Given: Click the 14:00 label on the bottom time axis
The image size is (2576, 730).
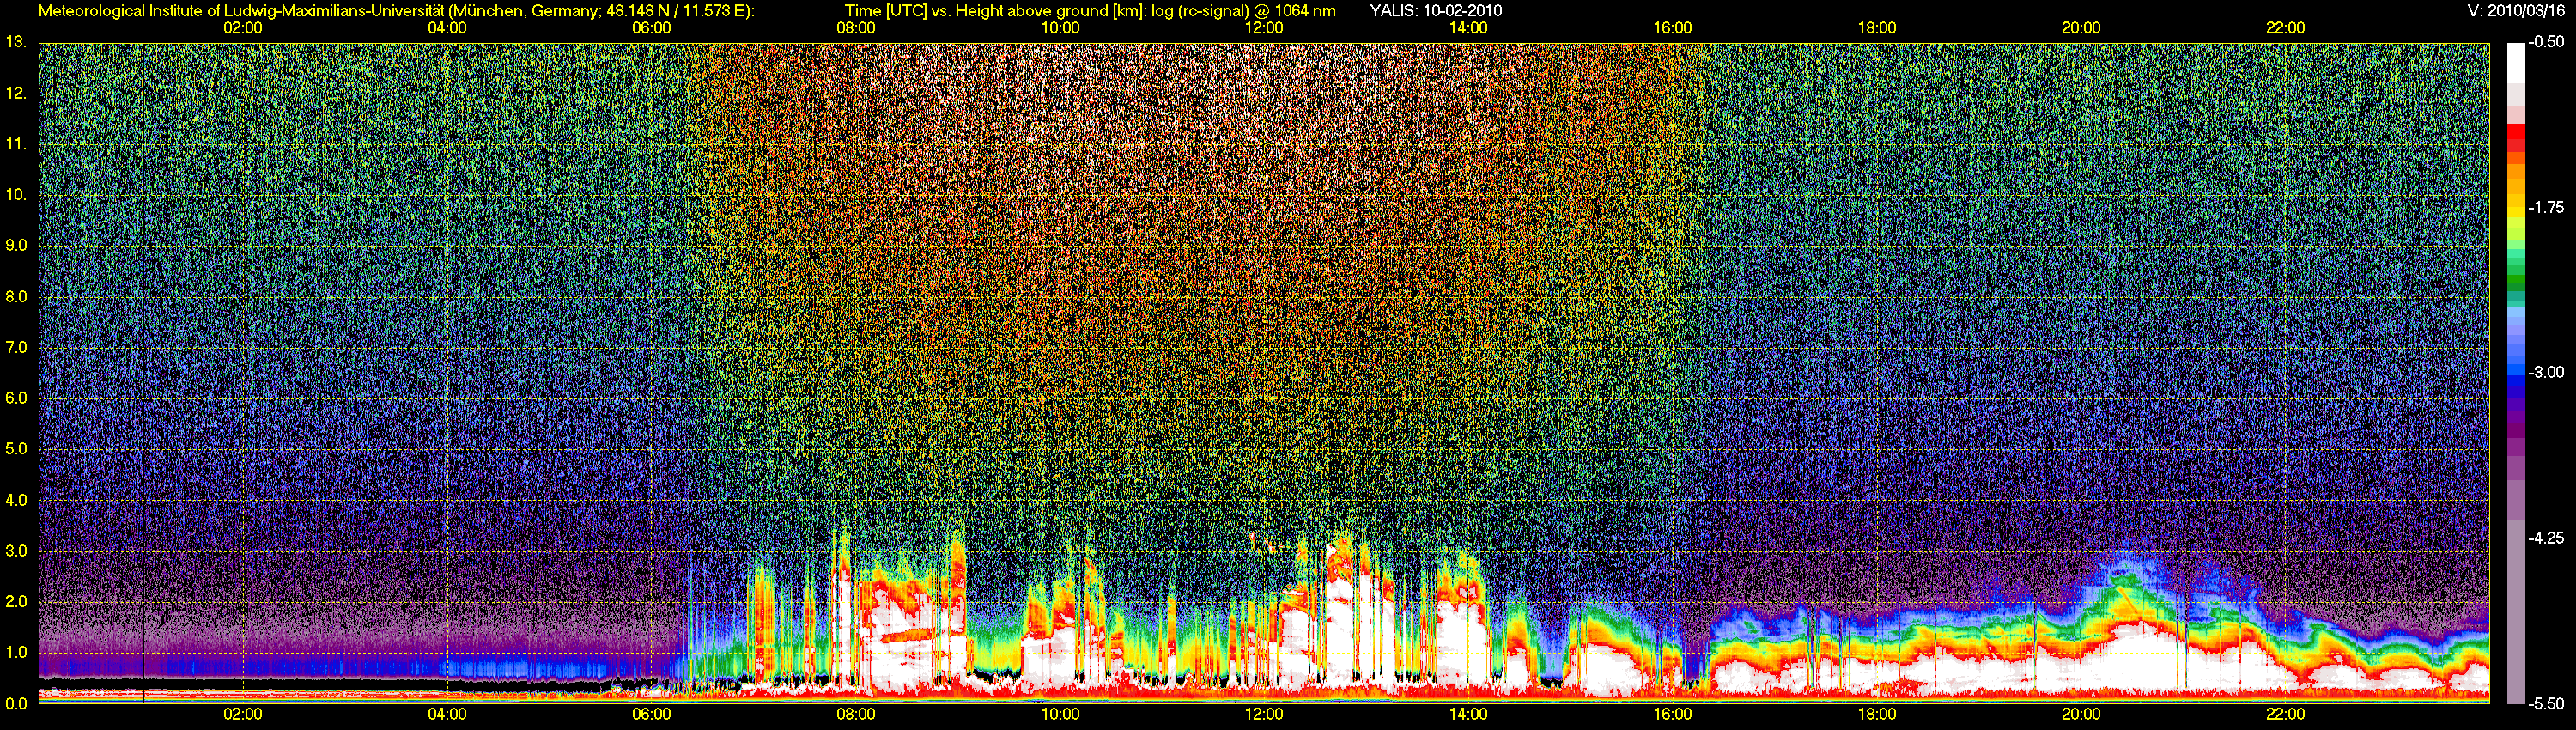Looking at the screenshot, I should tap(1468, 715).
